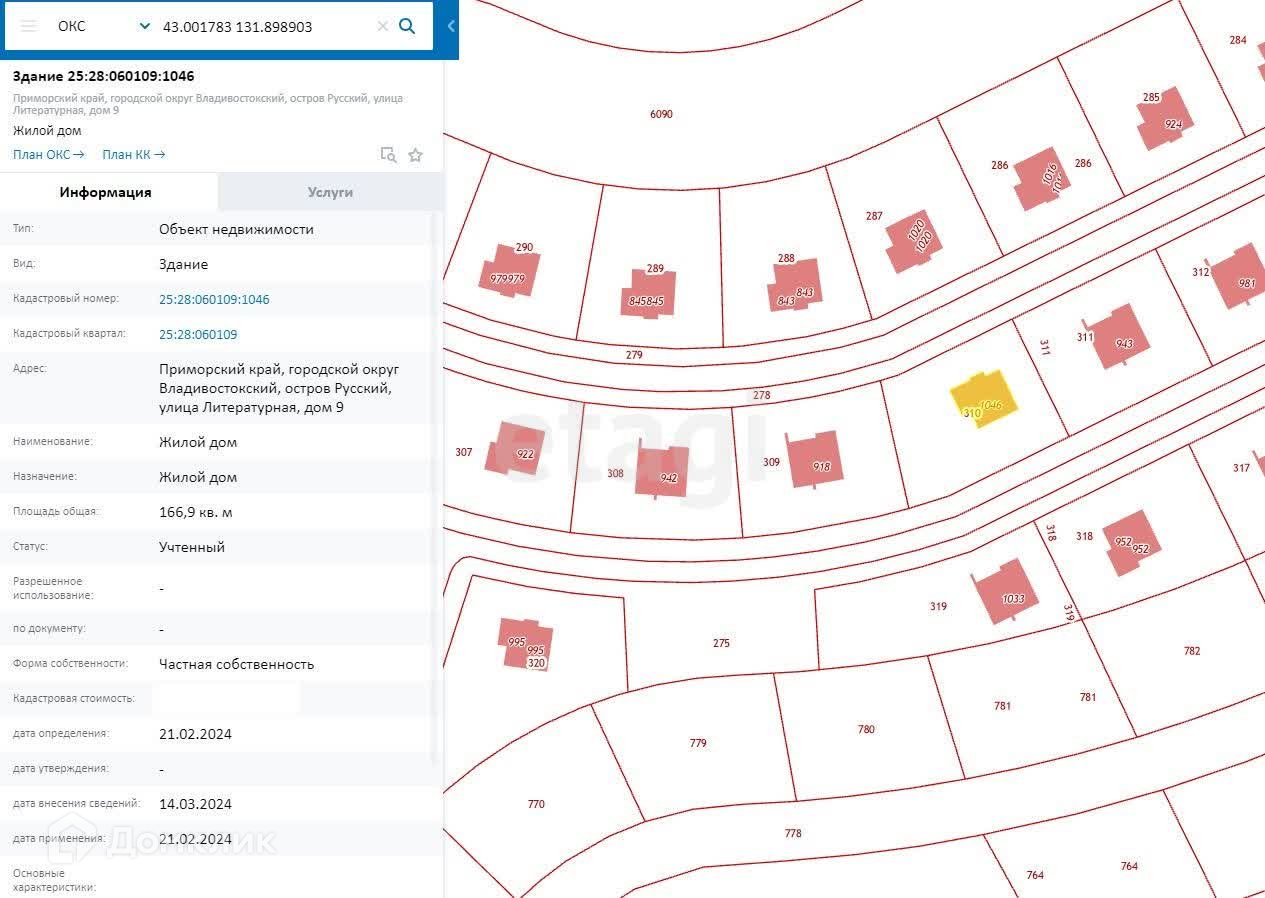Click the area value 166,9 кв. м

click(x=195, y=512)
